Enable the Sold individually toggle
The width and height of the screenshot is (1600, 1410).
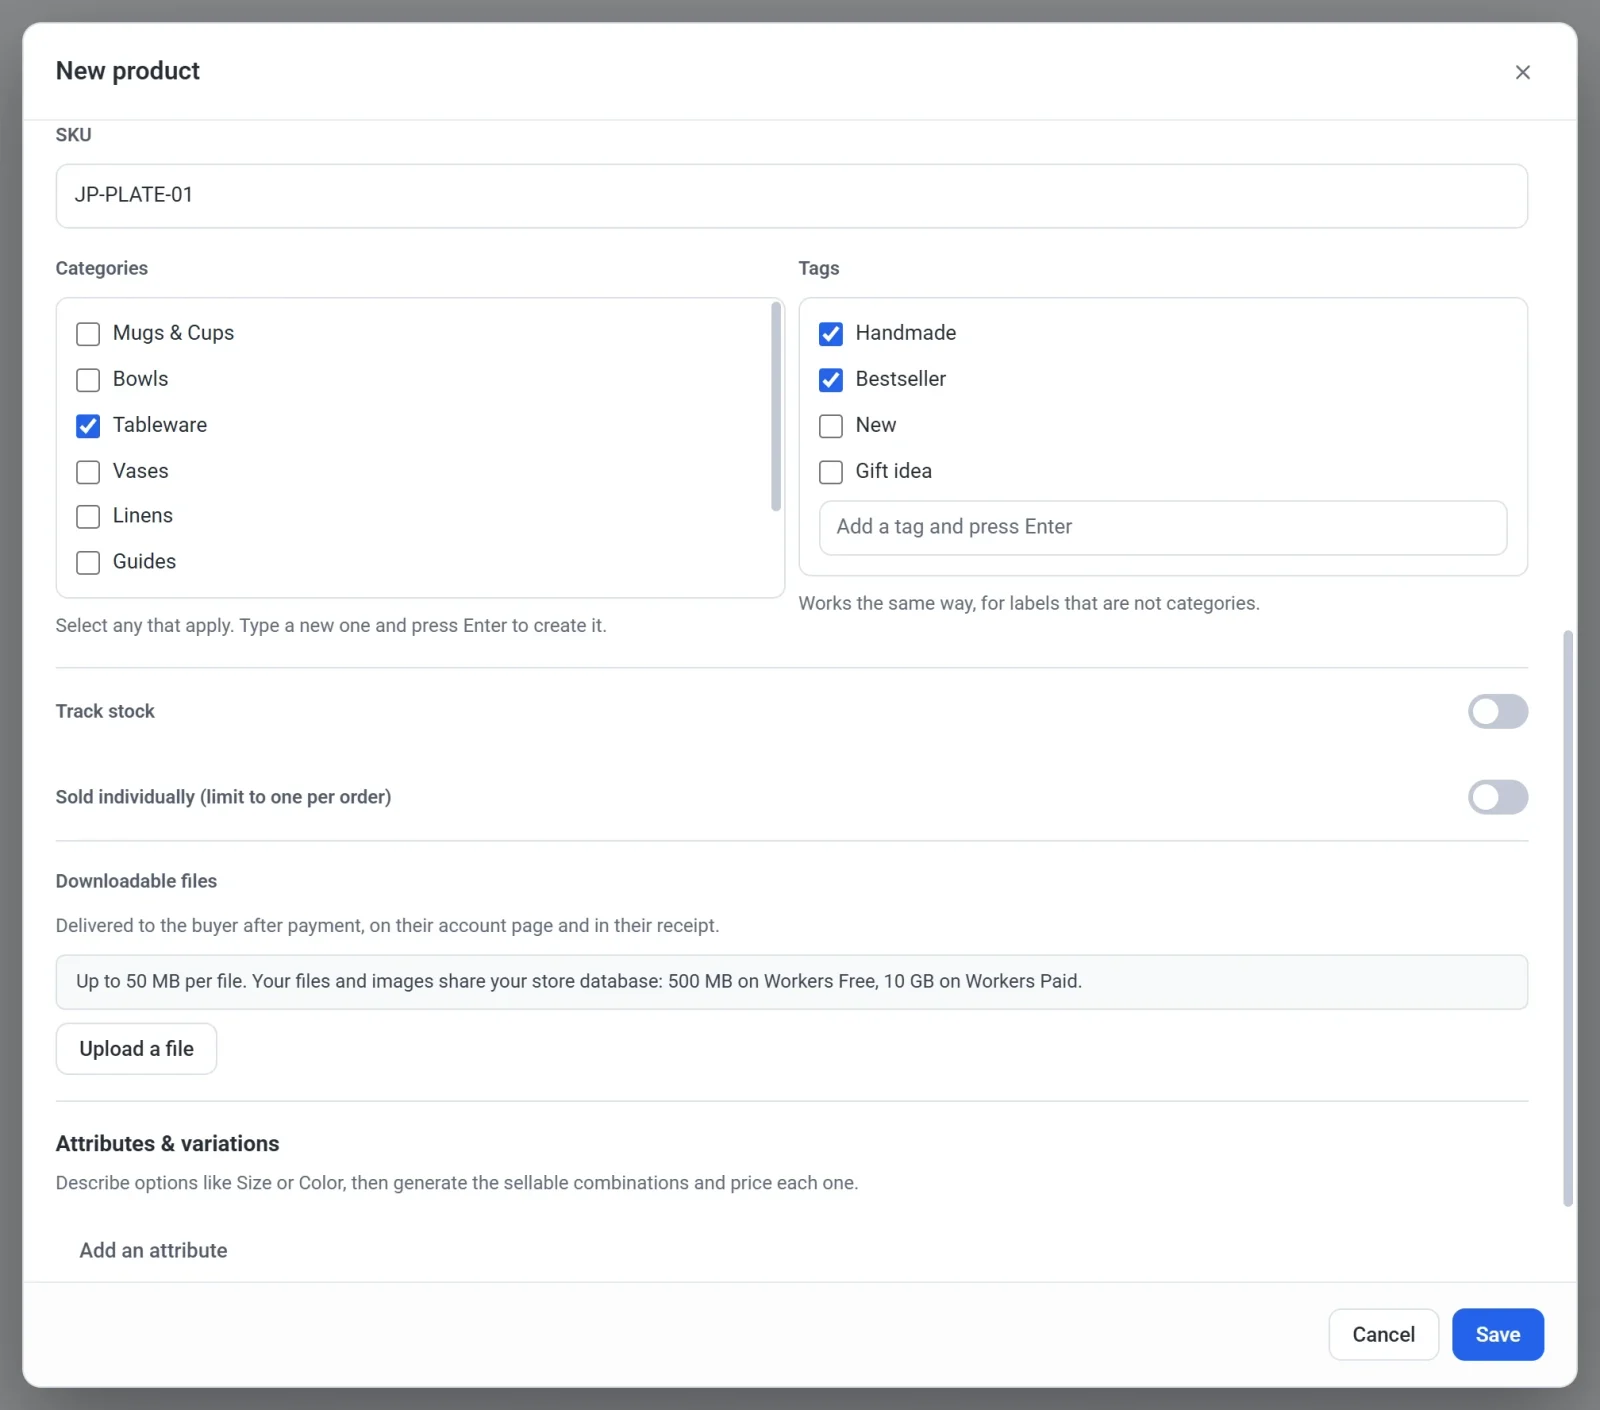1497,797
